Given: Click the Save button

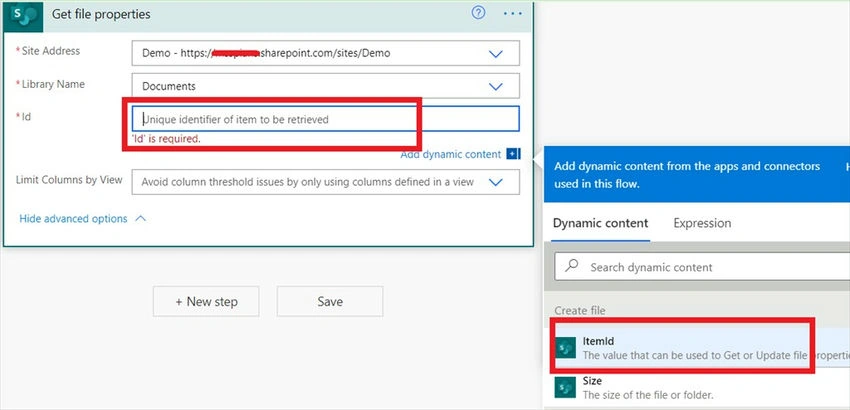Looking at the screenshot, I should [x=330, y=302].
